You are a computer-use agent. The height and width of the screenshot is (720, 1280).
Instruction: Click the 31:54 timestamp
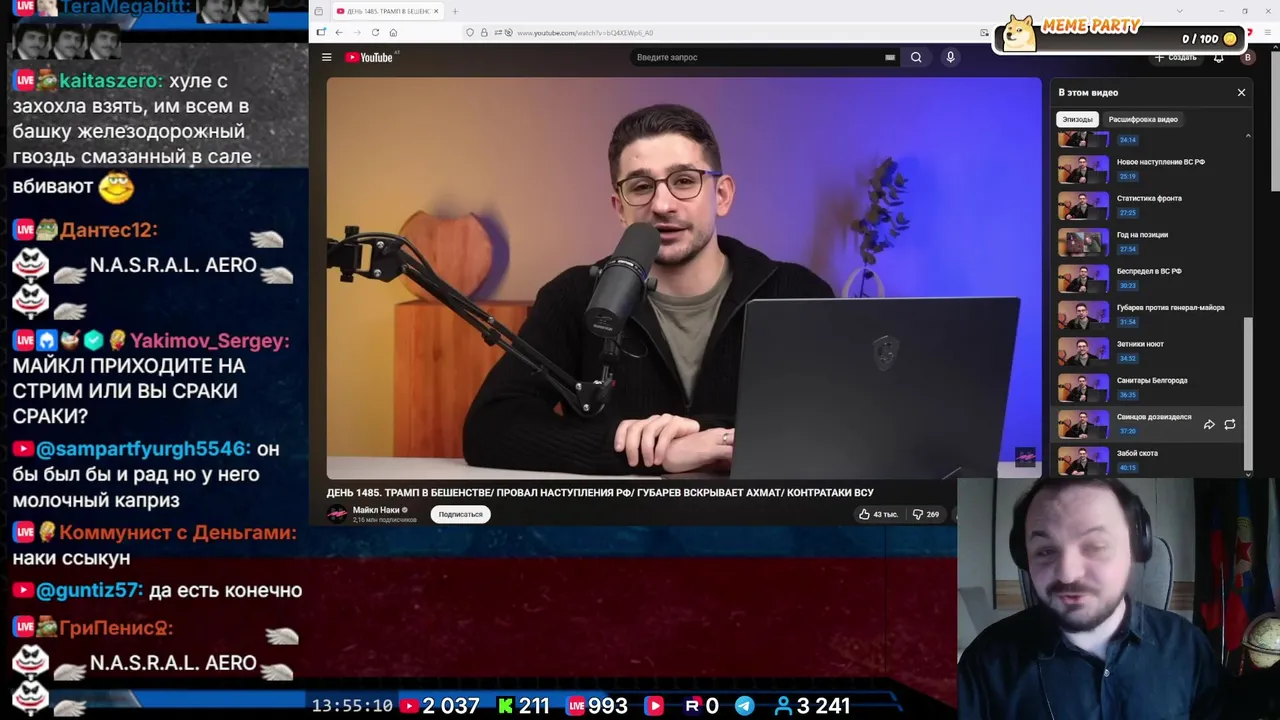[x=1128, y=322]
